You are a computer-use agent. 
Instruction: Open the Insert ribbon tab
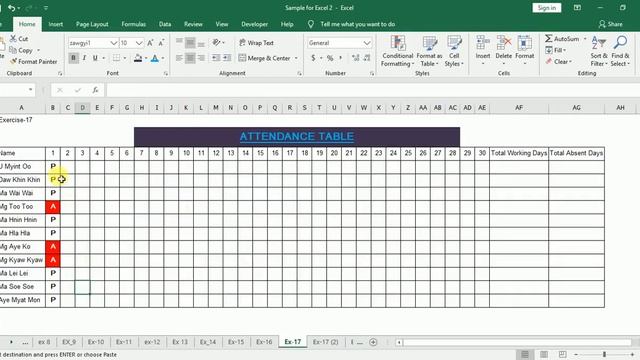[x=56, y=24]
